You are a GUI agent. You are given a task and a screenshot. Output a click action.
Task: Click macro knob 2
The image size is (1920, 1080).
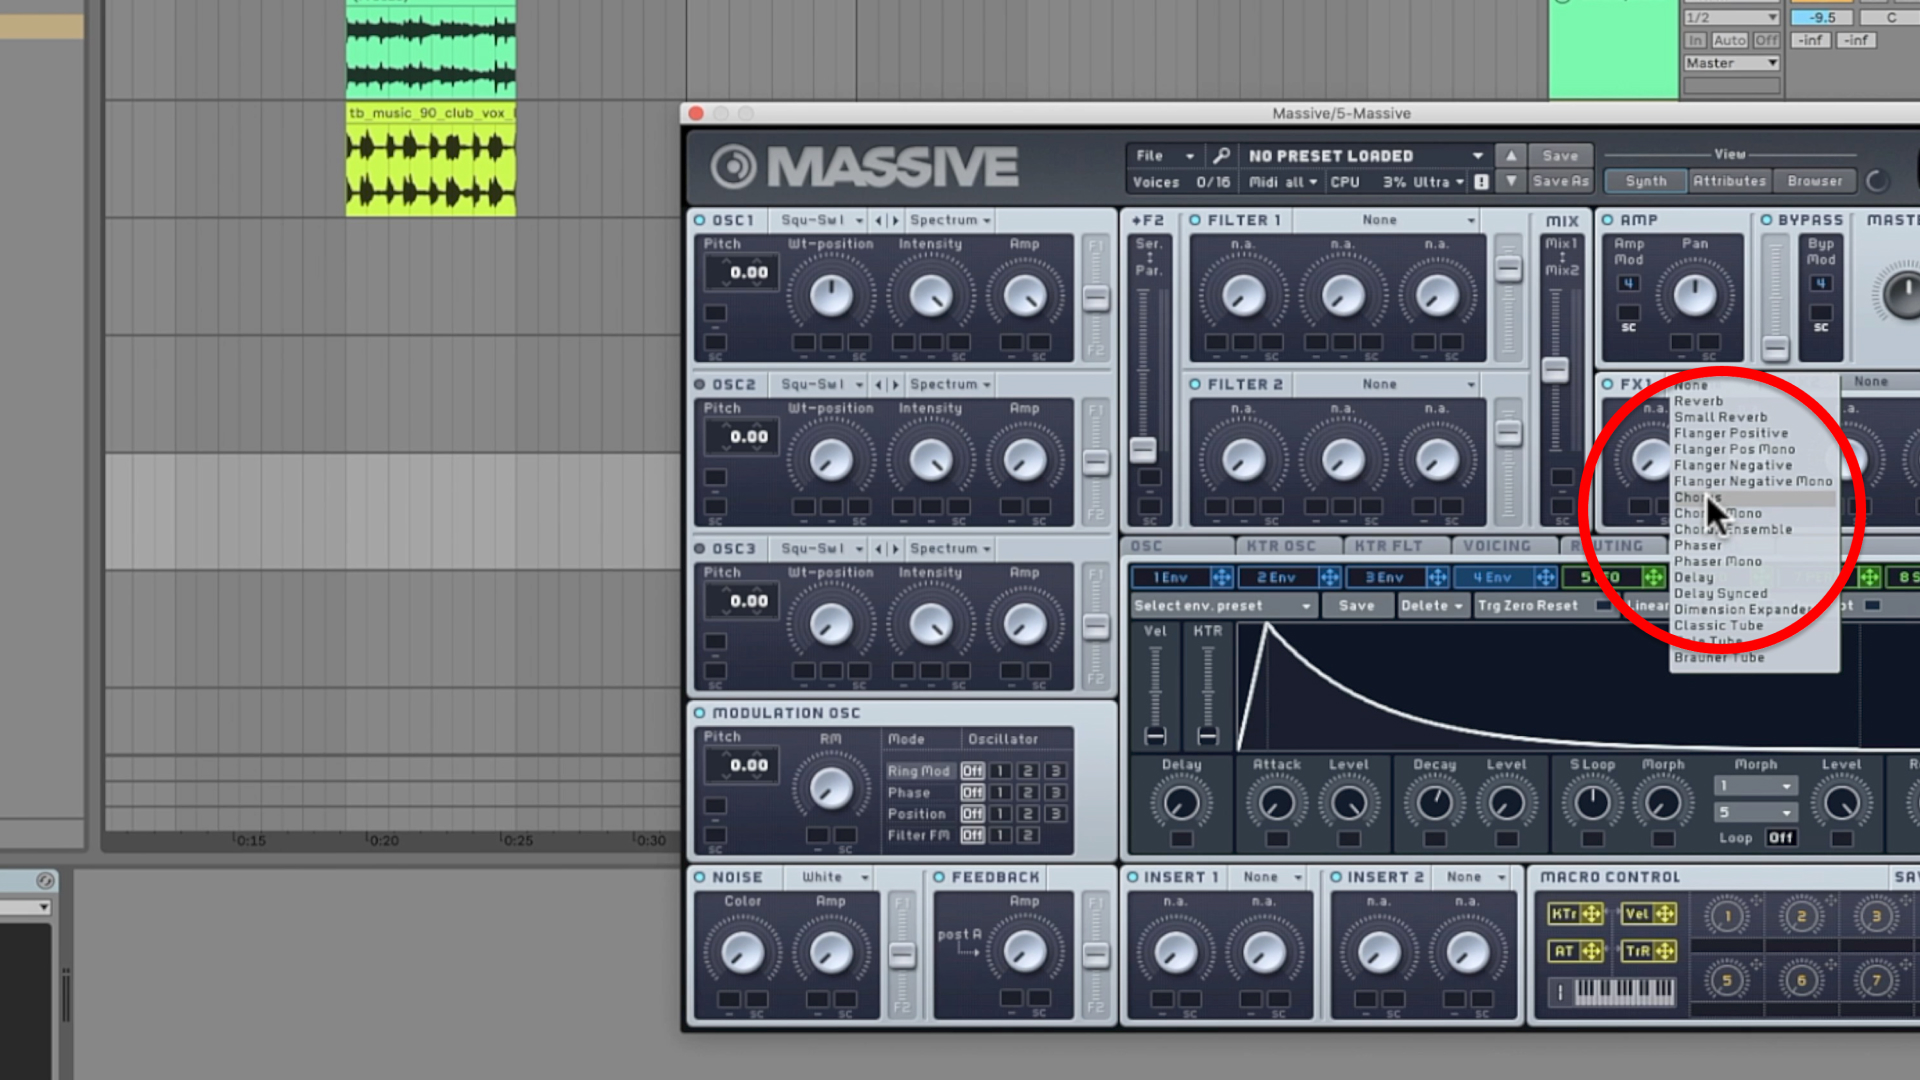pos(1801,916)
